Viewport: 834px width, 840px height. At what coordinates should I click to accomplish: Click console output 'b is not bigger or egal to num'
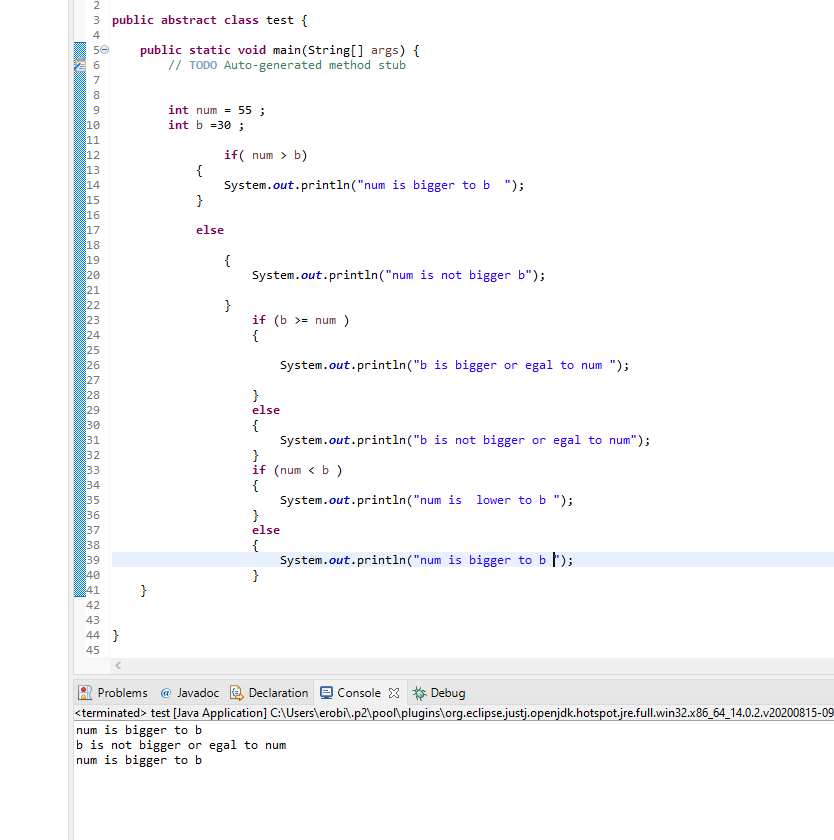[181, 745]
